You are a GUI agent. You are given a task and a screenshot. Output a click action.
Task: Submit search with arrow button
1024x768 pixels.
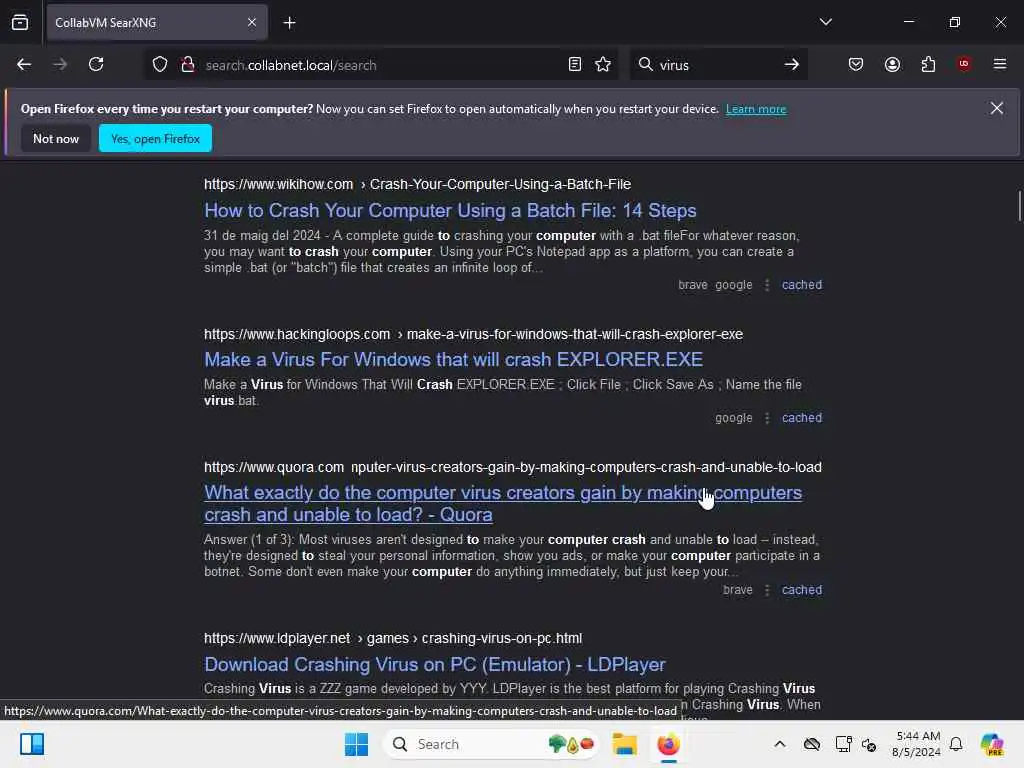point(792,65)
